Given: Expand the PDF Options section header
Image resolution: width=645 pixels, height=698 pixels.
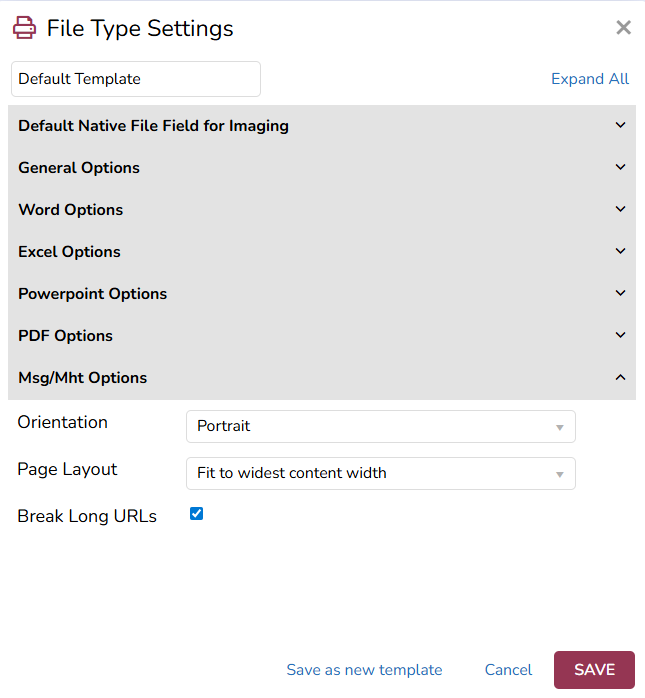Looking at the screenshot, I should click(322, 336).
